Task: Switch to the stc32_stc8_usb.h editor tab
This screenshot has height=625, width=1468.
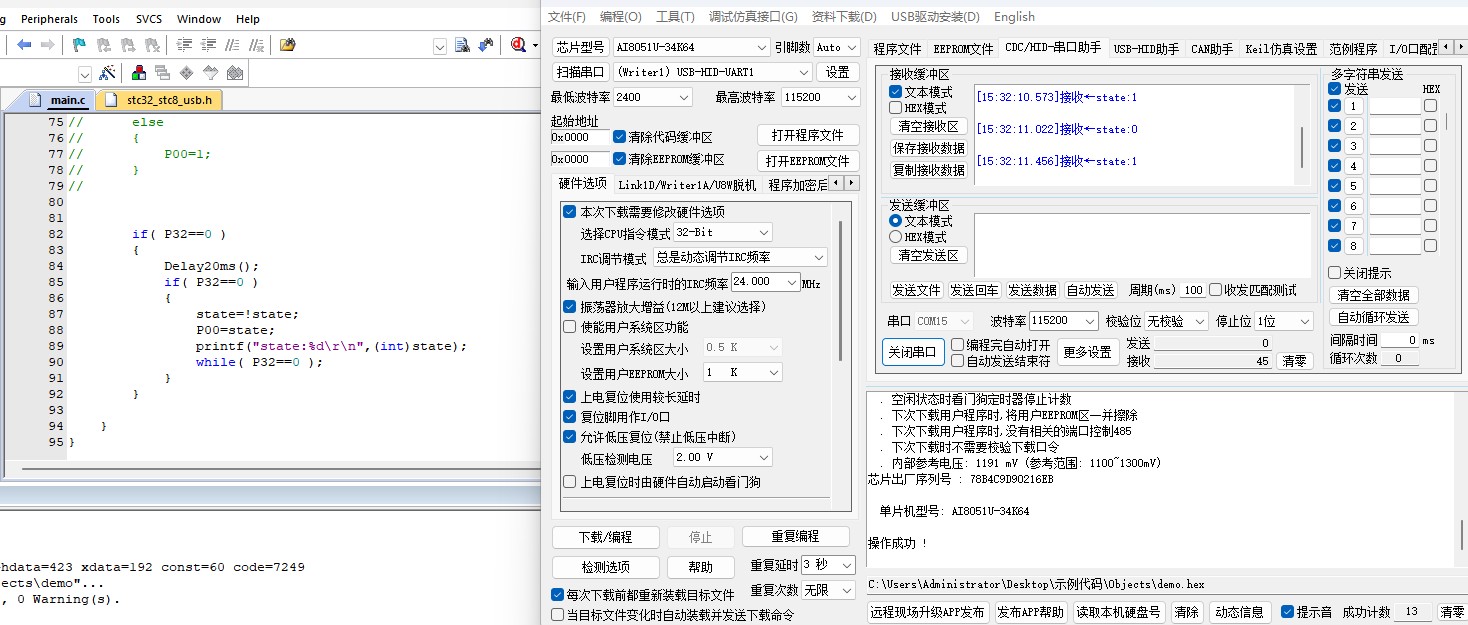Action: coord(161,100)
